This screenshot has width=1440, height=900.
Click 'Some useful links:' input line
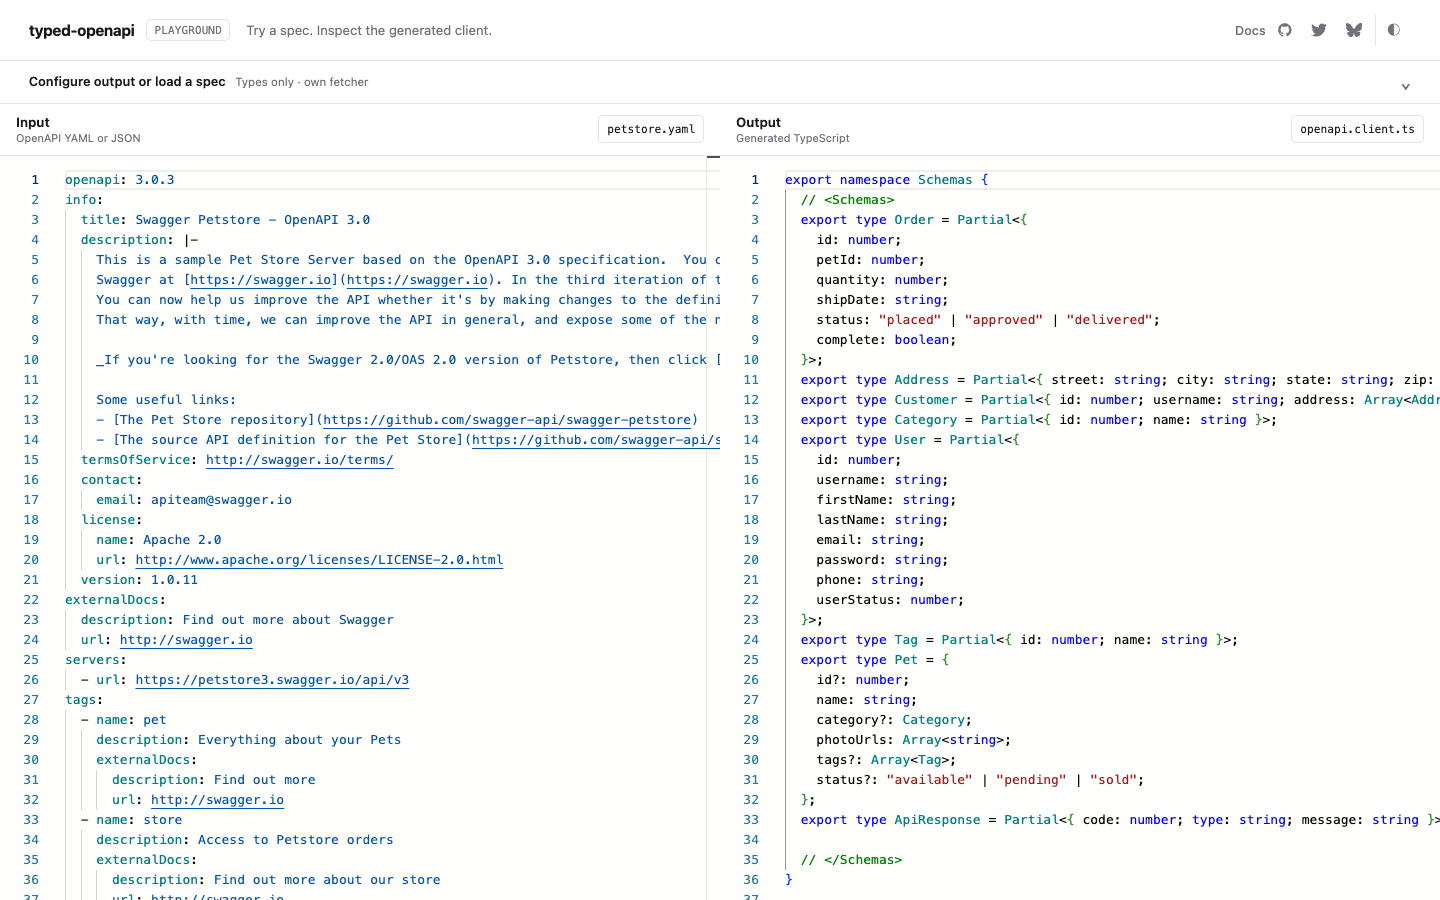point(166,400)
